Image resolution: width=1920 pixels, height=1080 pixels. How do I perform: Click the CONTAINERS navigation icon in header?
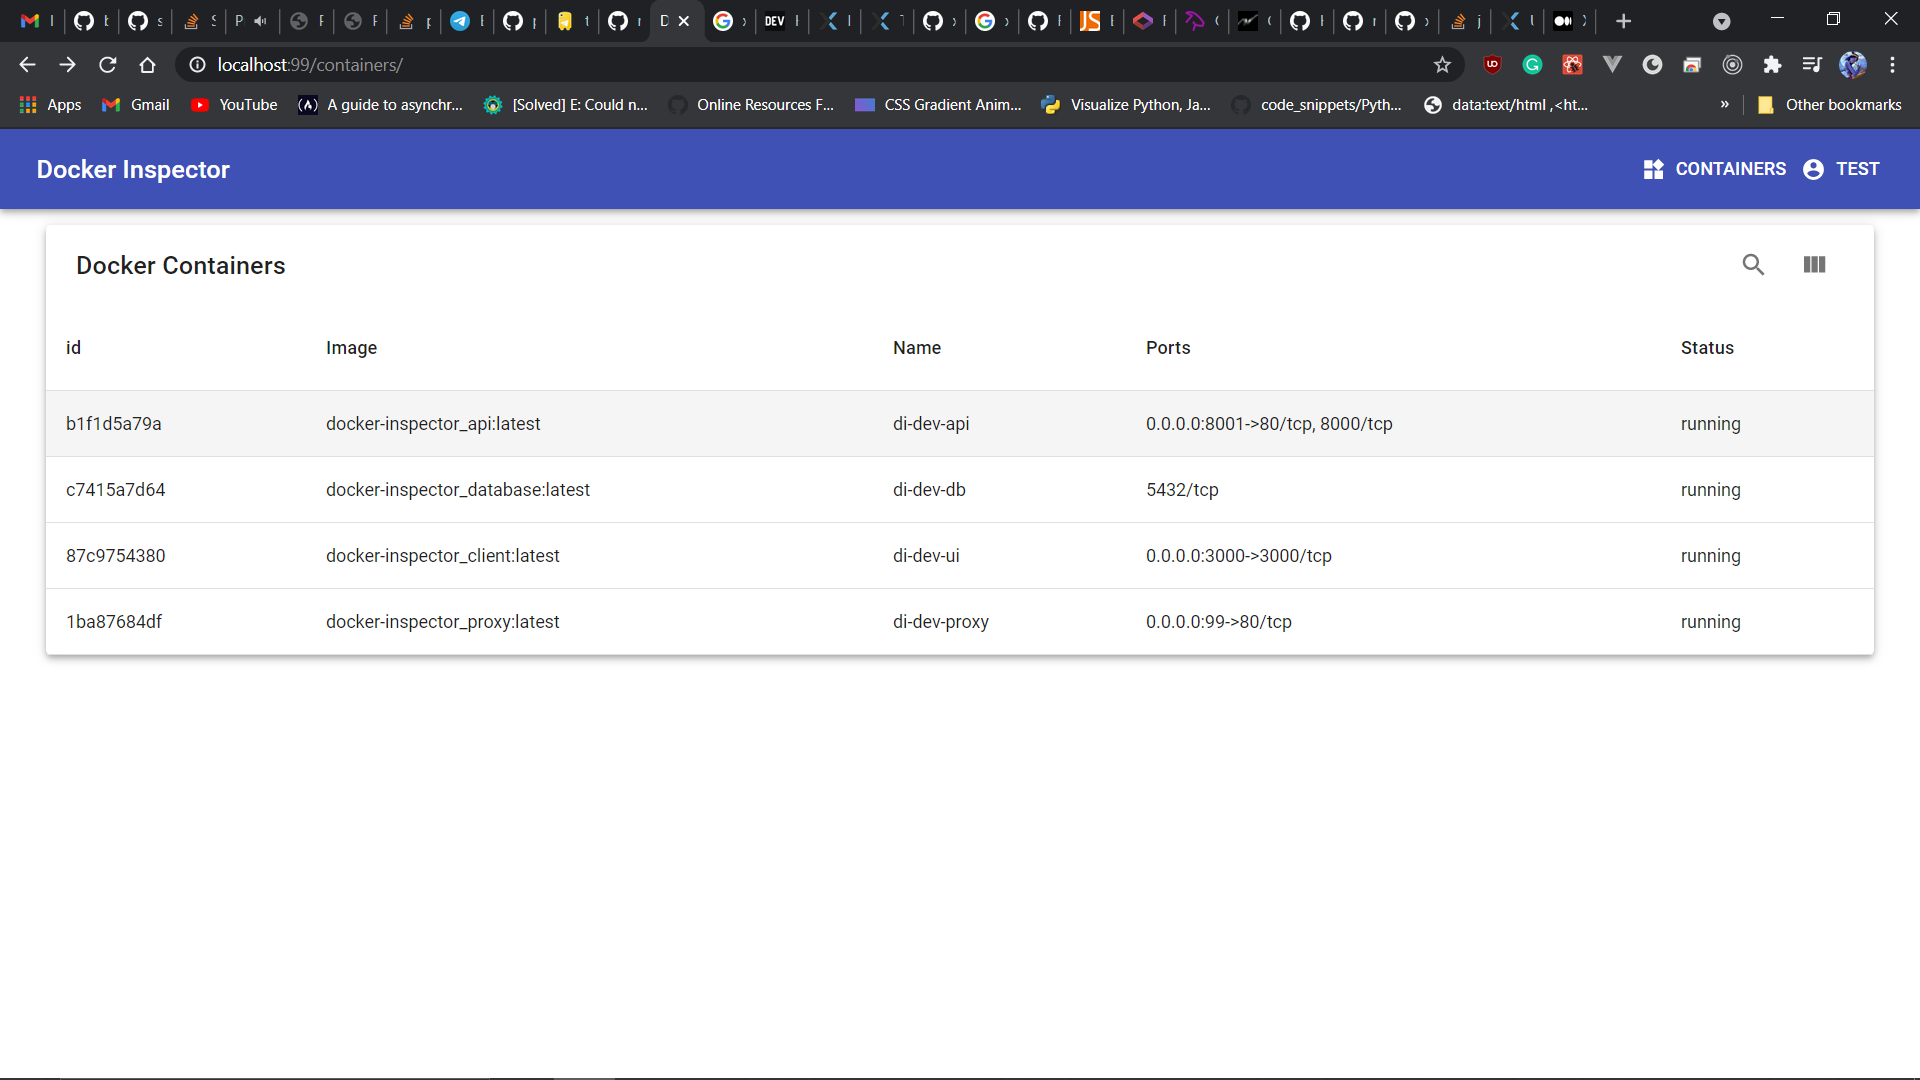tap(1654, 169)
